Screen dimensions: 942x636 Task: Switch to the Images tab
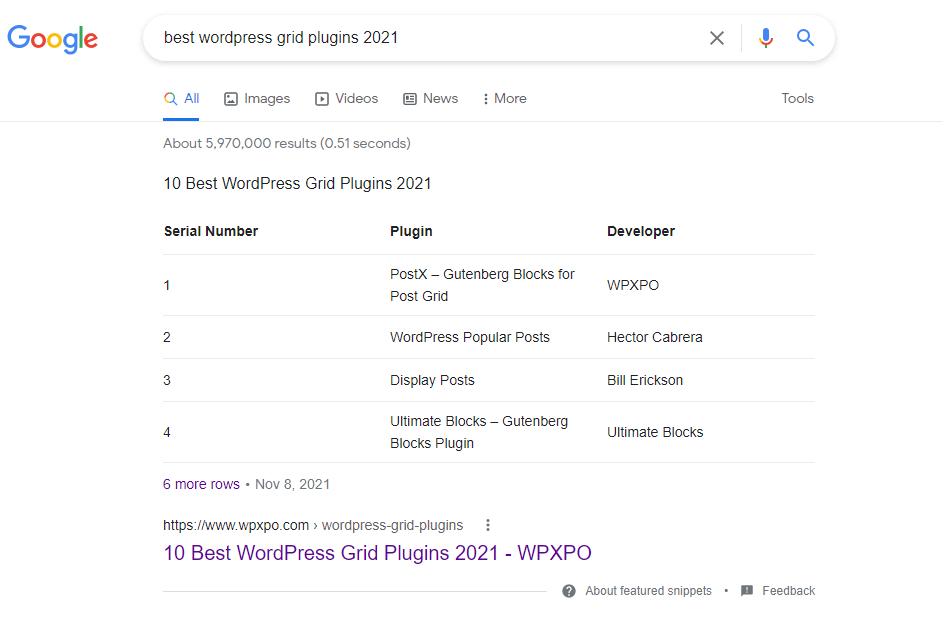pyautogui.click(x=257, y=98)
